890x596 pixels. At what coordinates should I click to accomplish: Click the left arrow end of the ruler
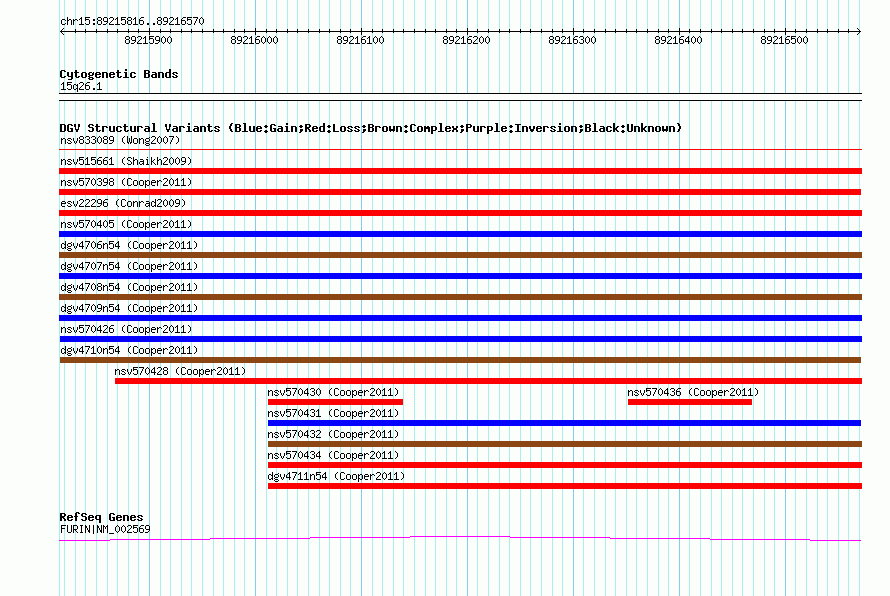pyautogui.click(x=62, y=31)
